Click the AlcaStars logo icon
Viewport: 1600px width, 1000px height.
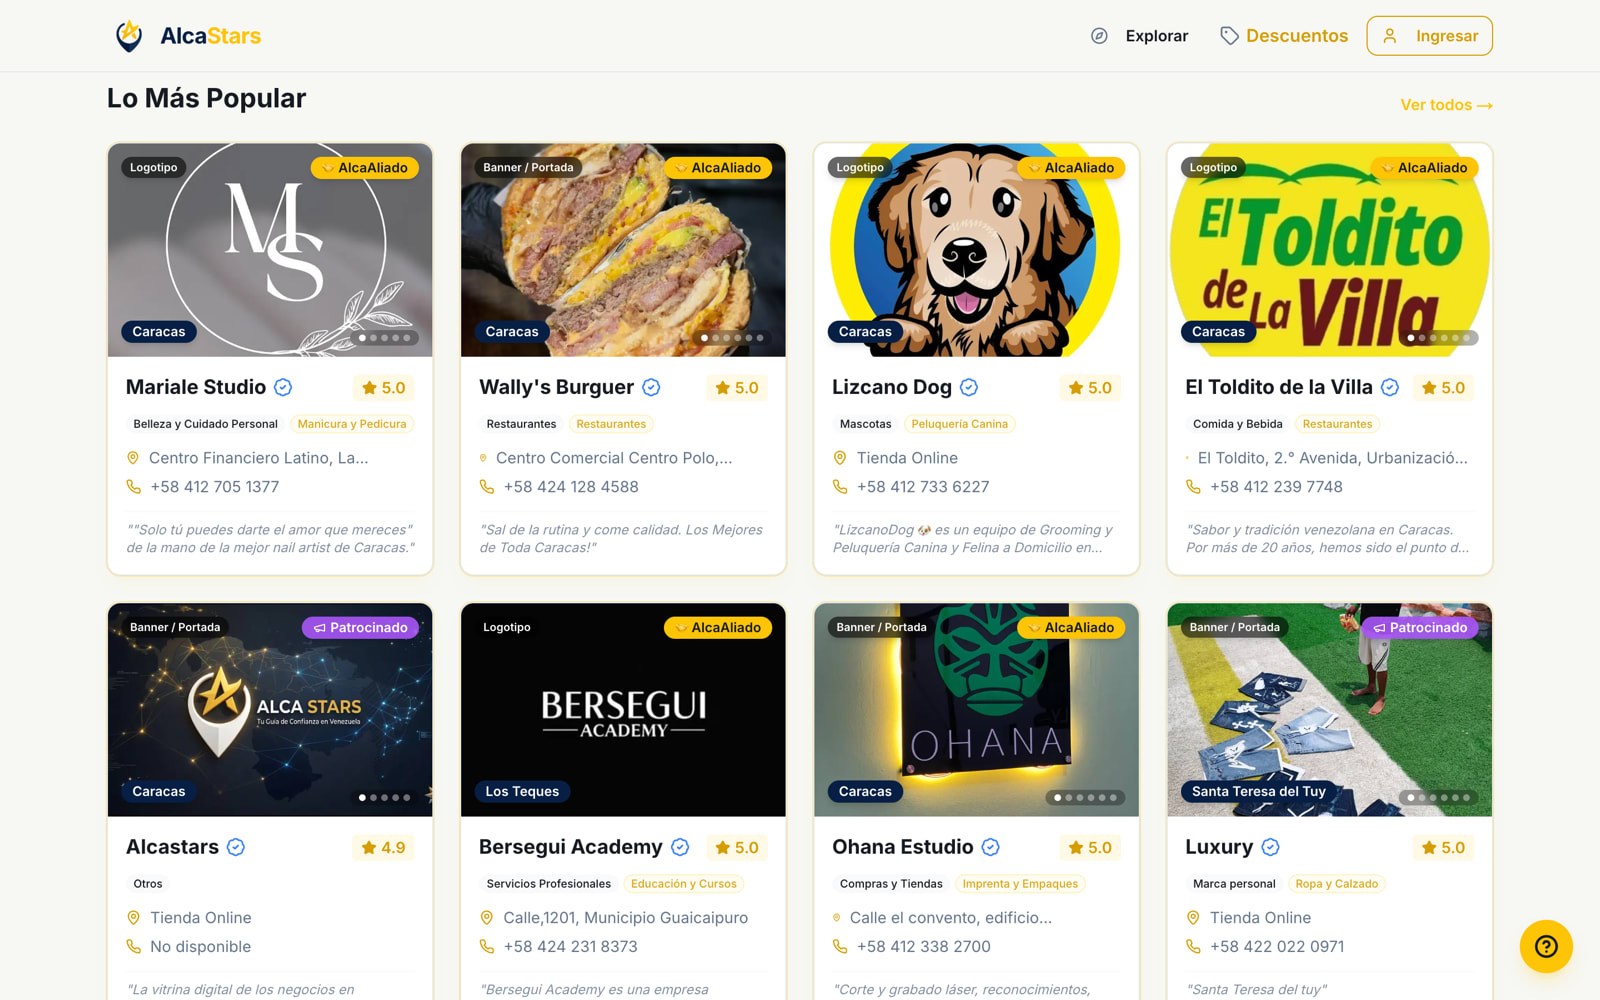129,36
